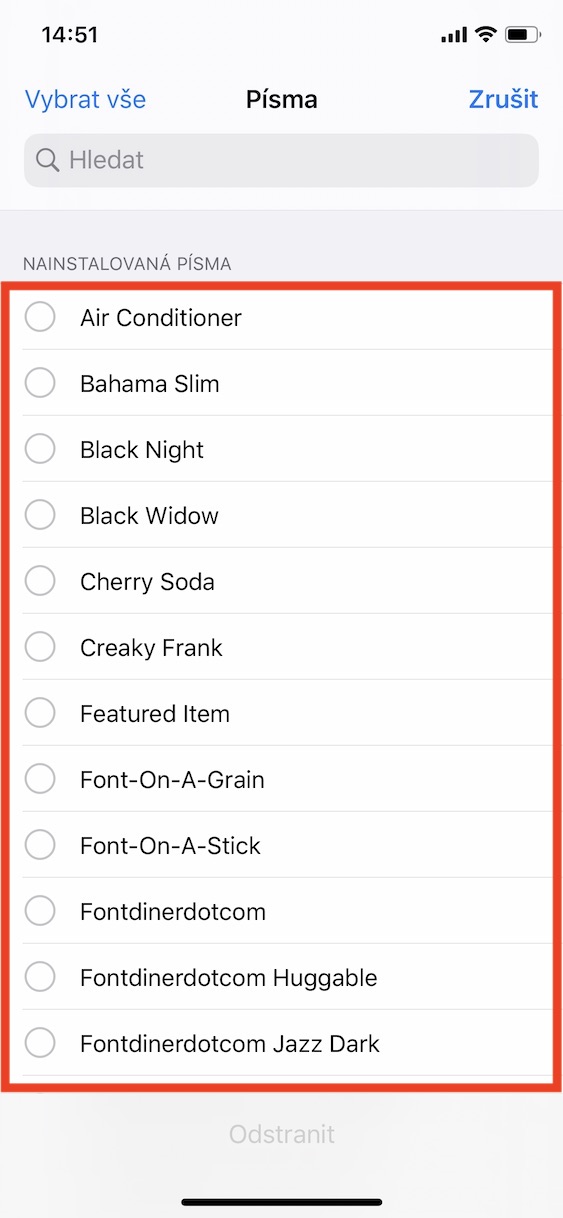Mark the Cherry Soda selection circle
Image resolution: width=563 pixels, height=1218 pixels.
40,581
